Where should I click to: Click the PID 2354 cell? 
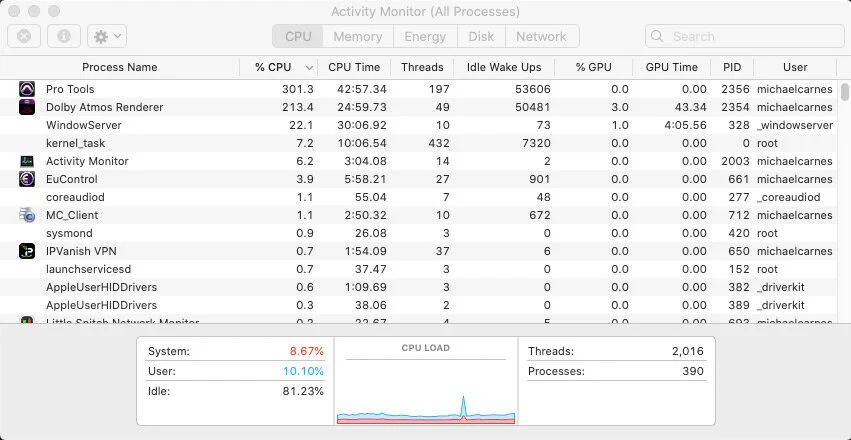click(735, 107)
